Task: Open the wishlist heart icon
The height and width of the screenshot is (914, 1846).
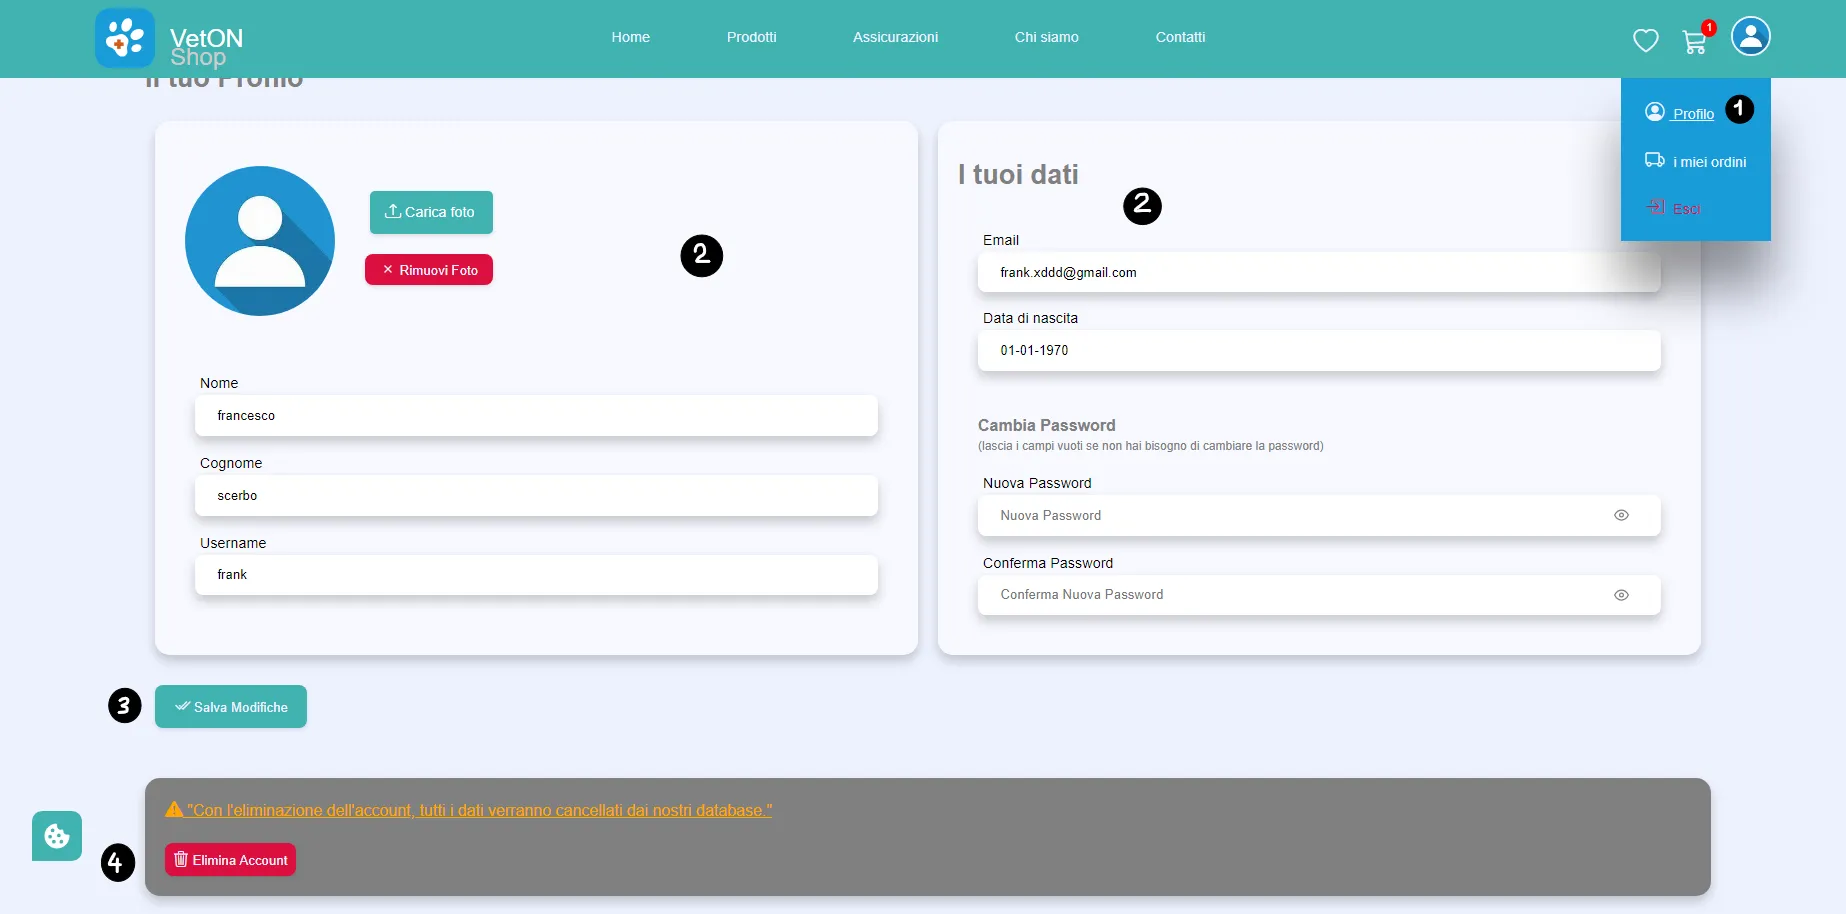Action: point(1645,40)
